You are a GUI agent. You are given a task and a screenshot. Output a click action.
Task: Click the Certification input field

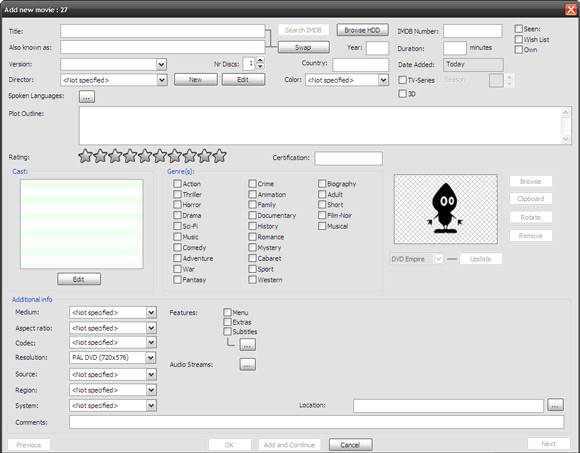point(348,158)
